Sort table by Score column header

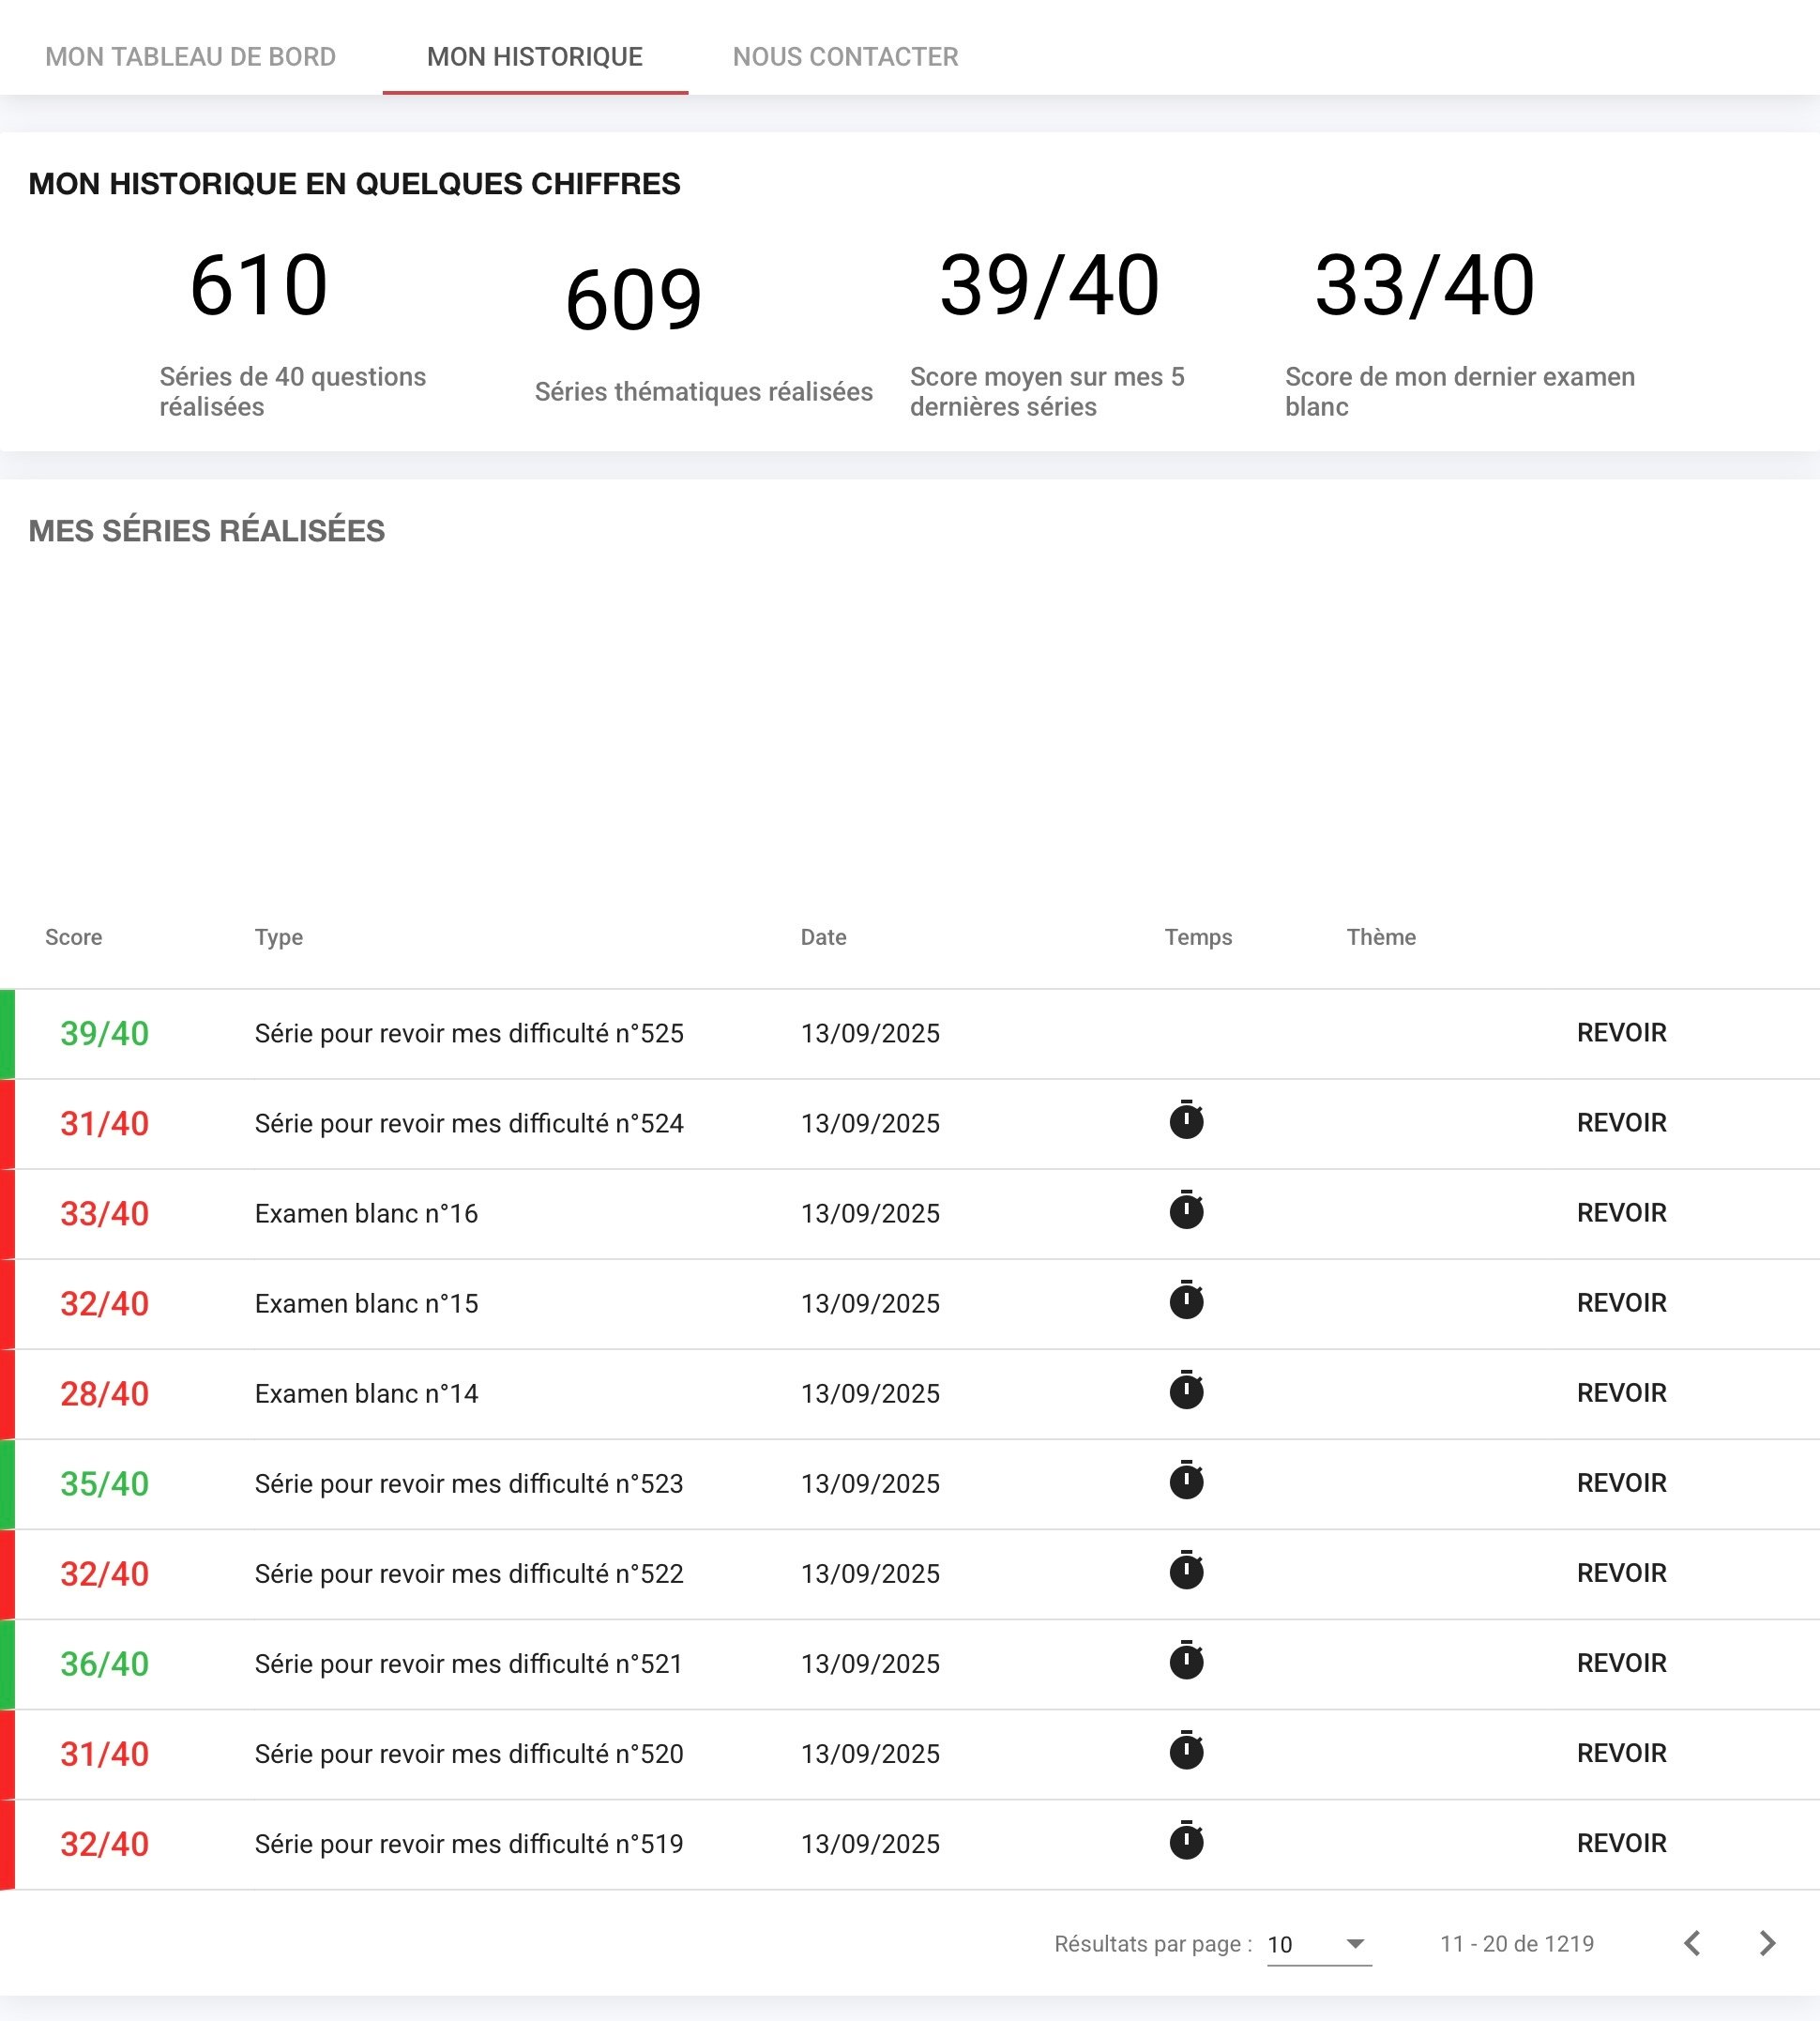click(73, 937)
